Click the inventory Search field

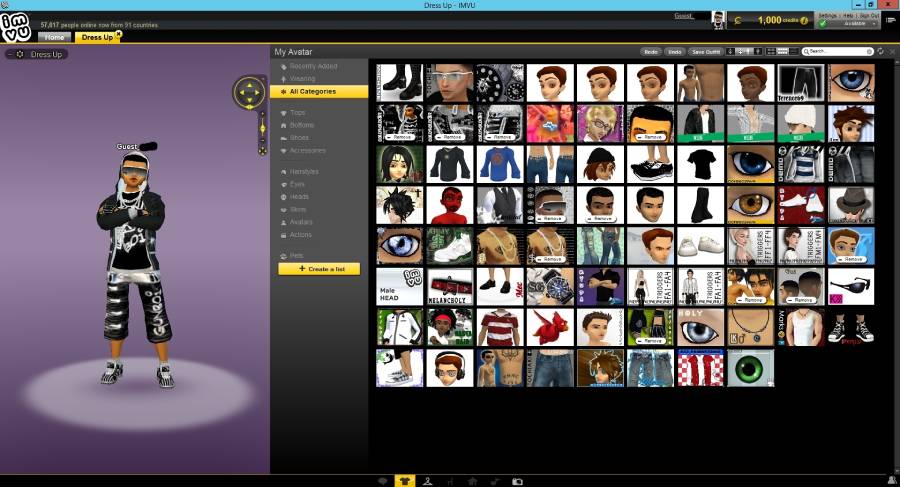pos(837,52)
